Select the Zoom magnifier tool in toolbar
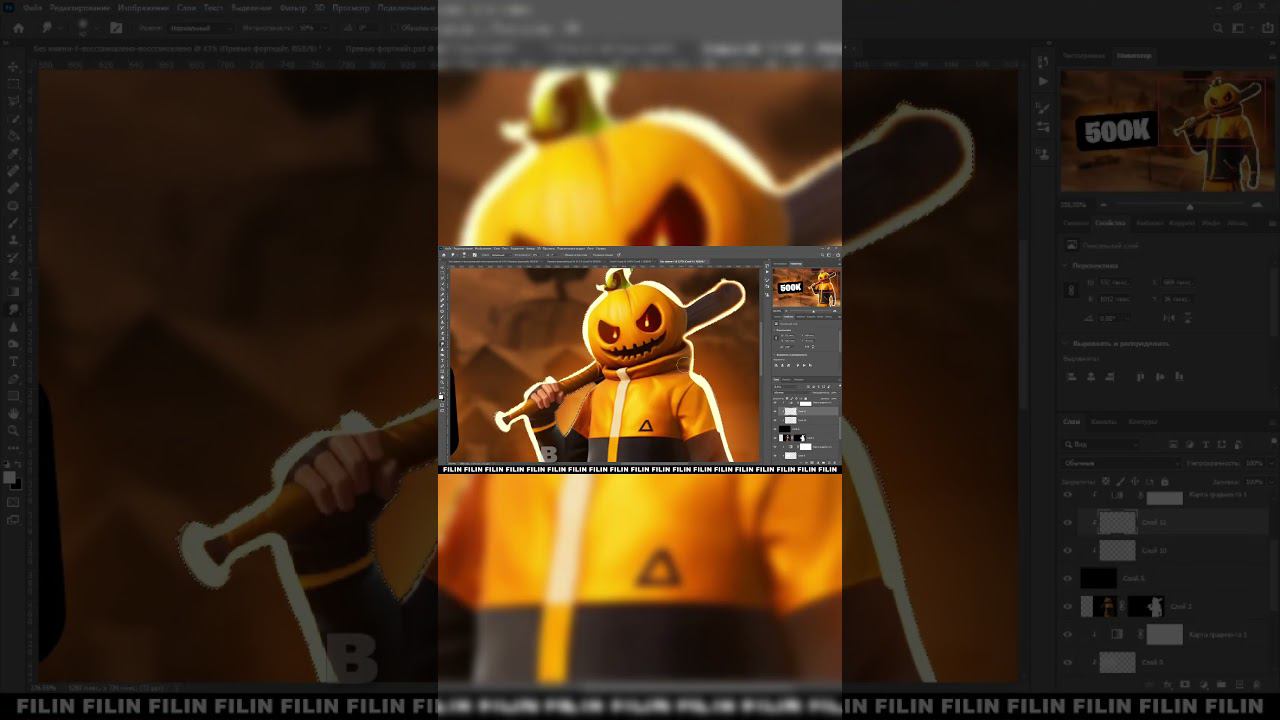 (x=13, y=430)
